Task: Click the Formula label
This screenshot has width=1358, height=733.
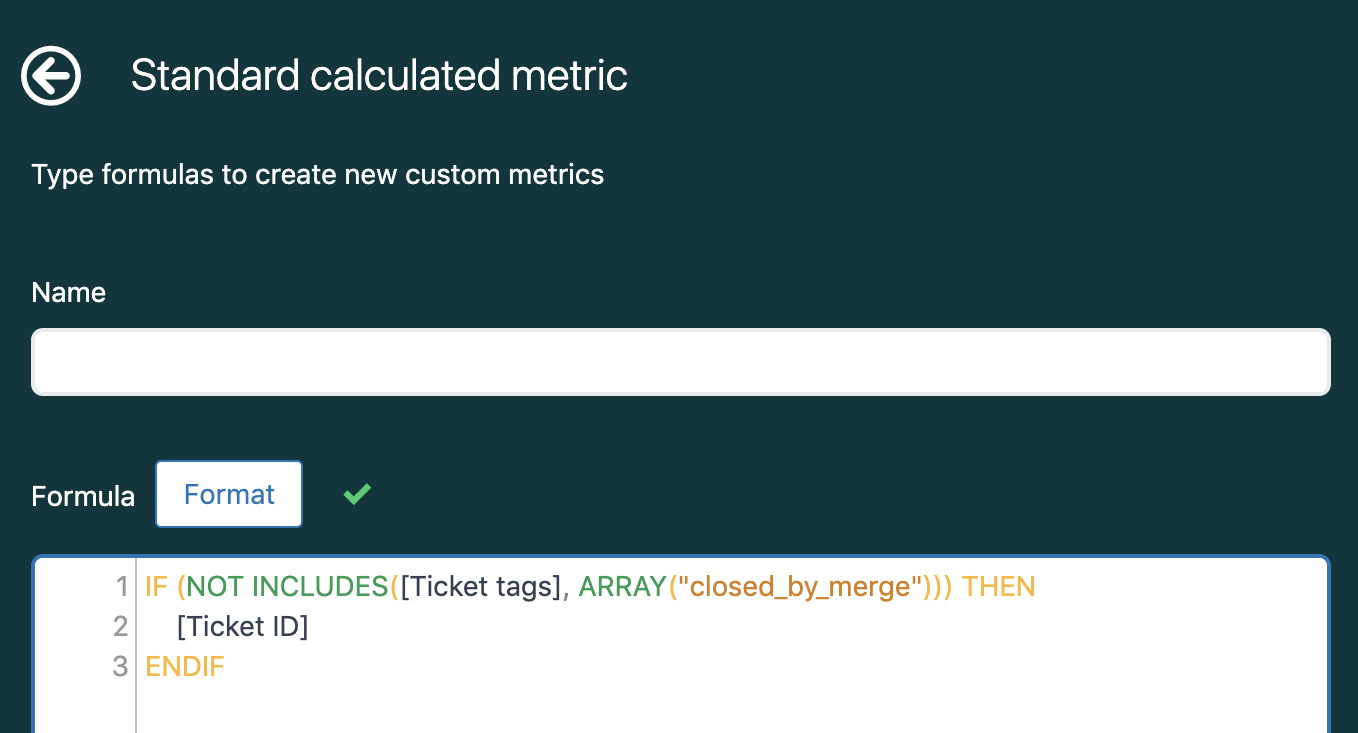Action: [x=83, y=496]
